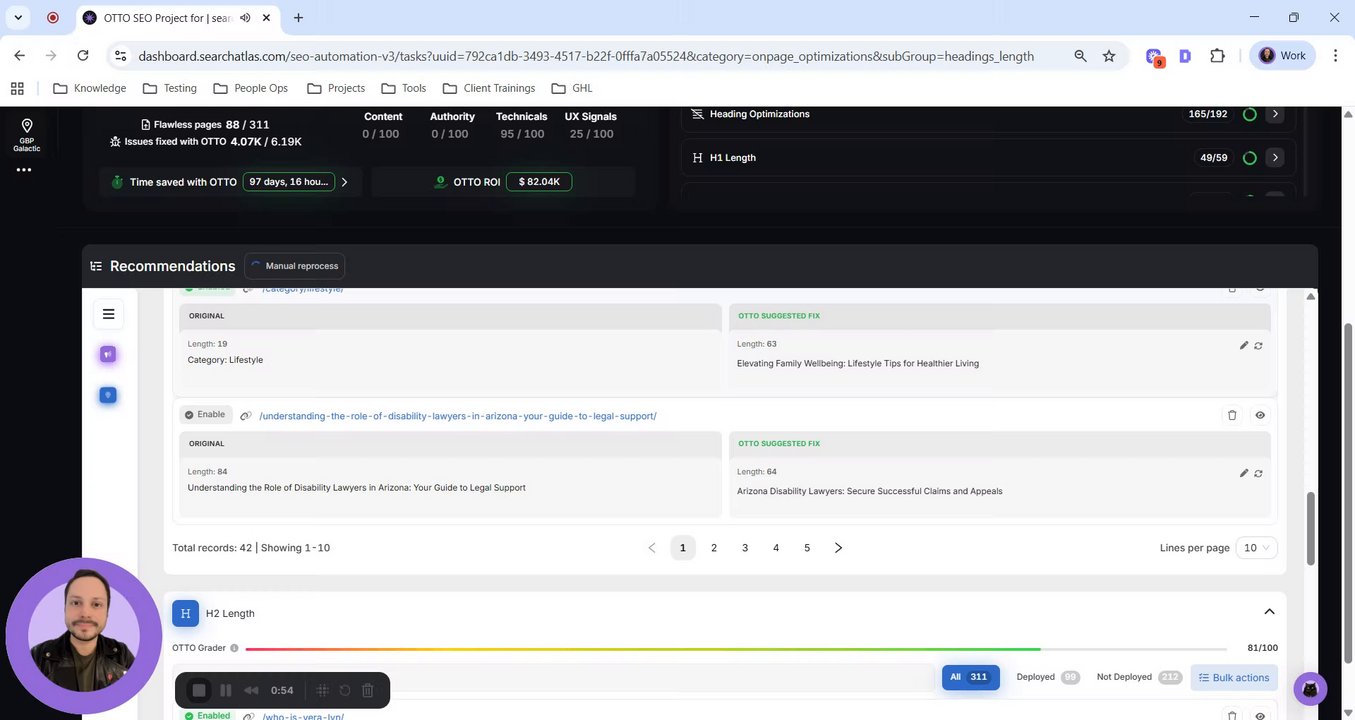Edit the Elevating Family Wellbeing suggested fix
This screenshot has width=1355, height=720.
pos(1244,345)
